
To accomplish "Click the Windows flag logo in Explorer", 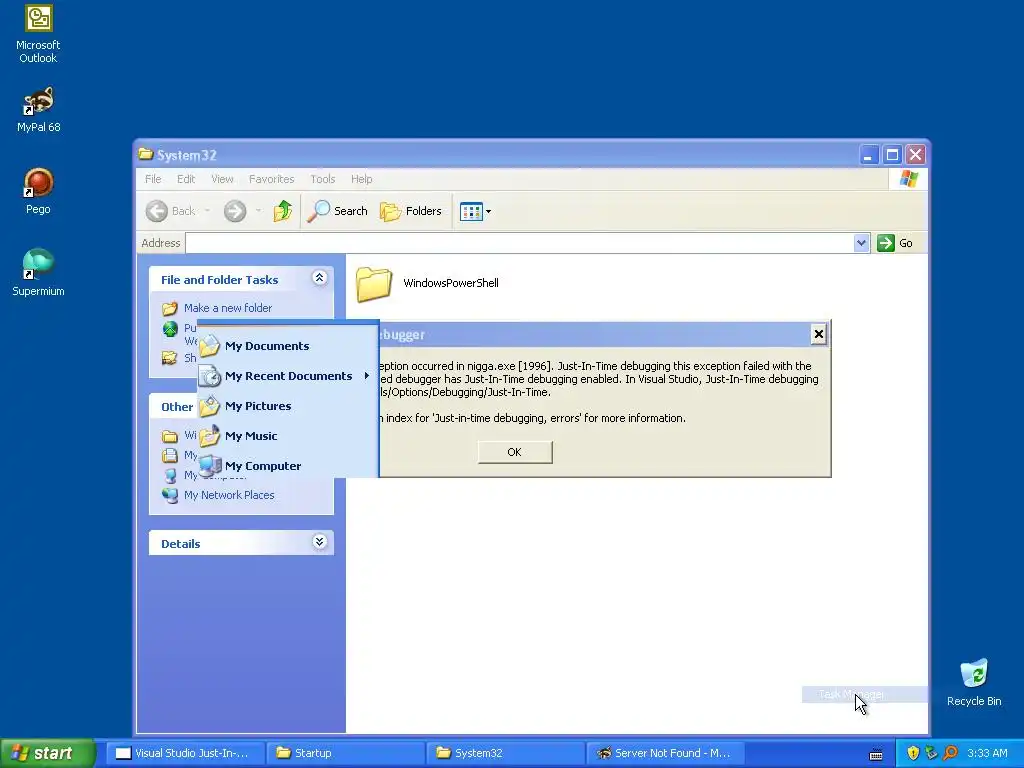I will click(908, 178).
